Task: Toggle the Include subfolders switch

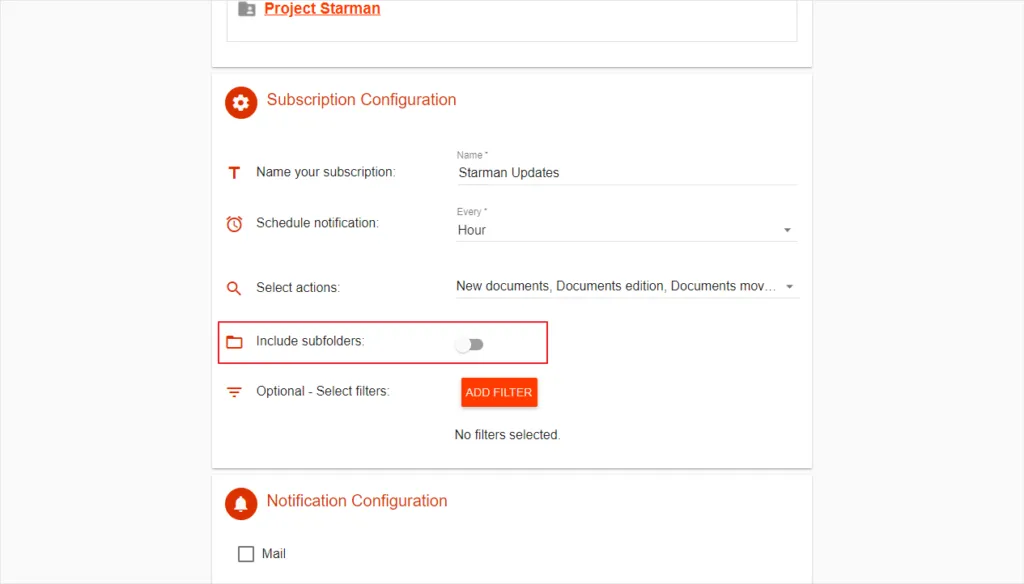Action: [x=470, y=344]
